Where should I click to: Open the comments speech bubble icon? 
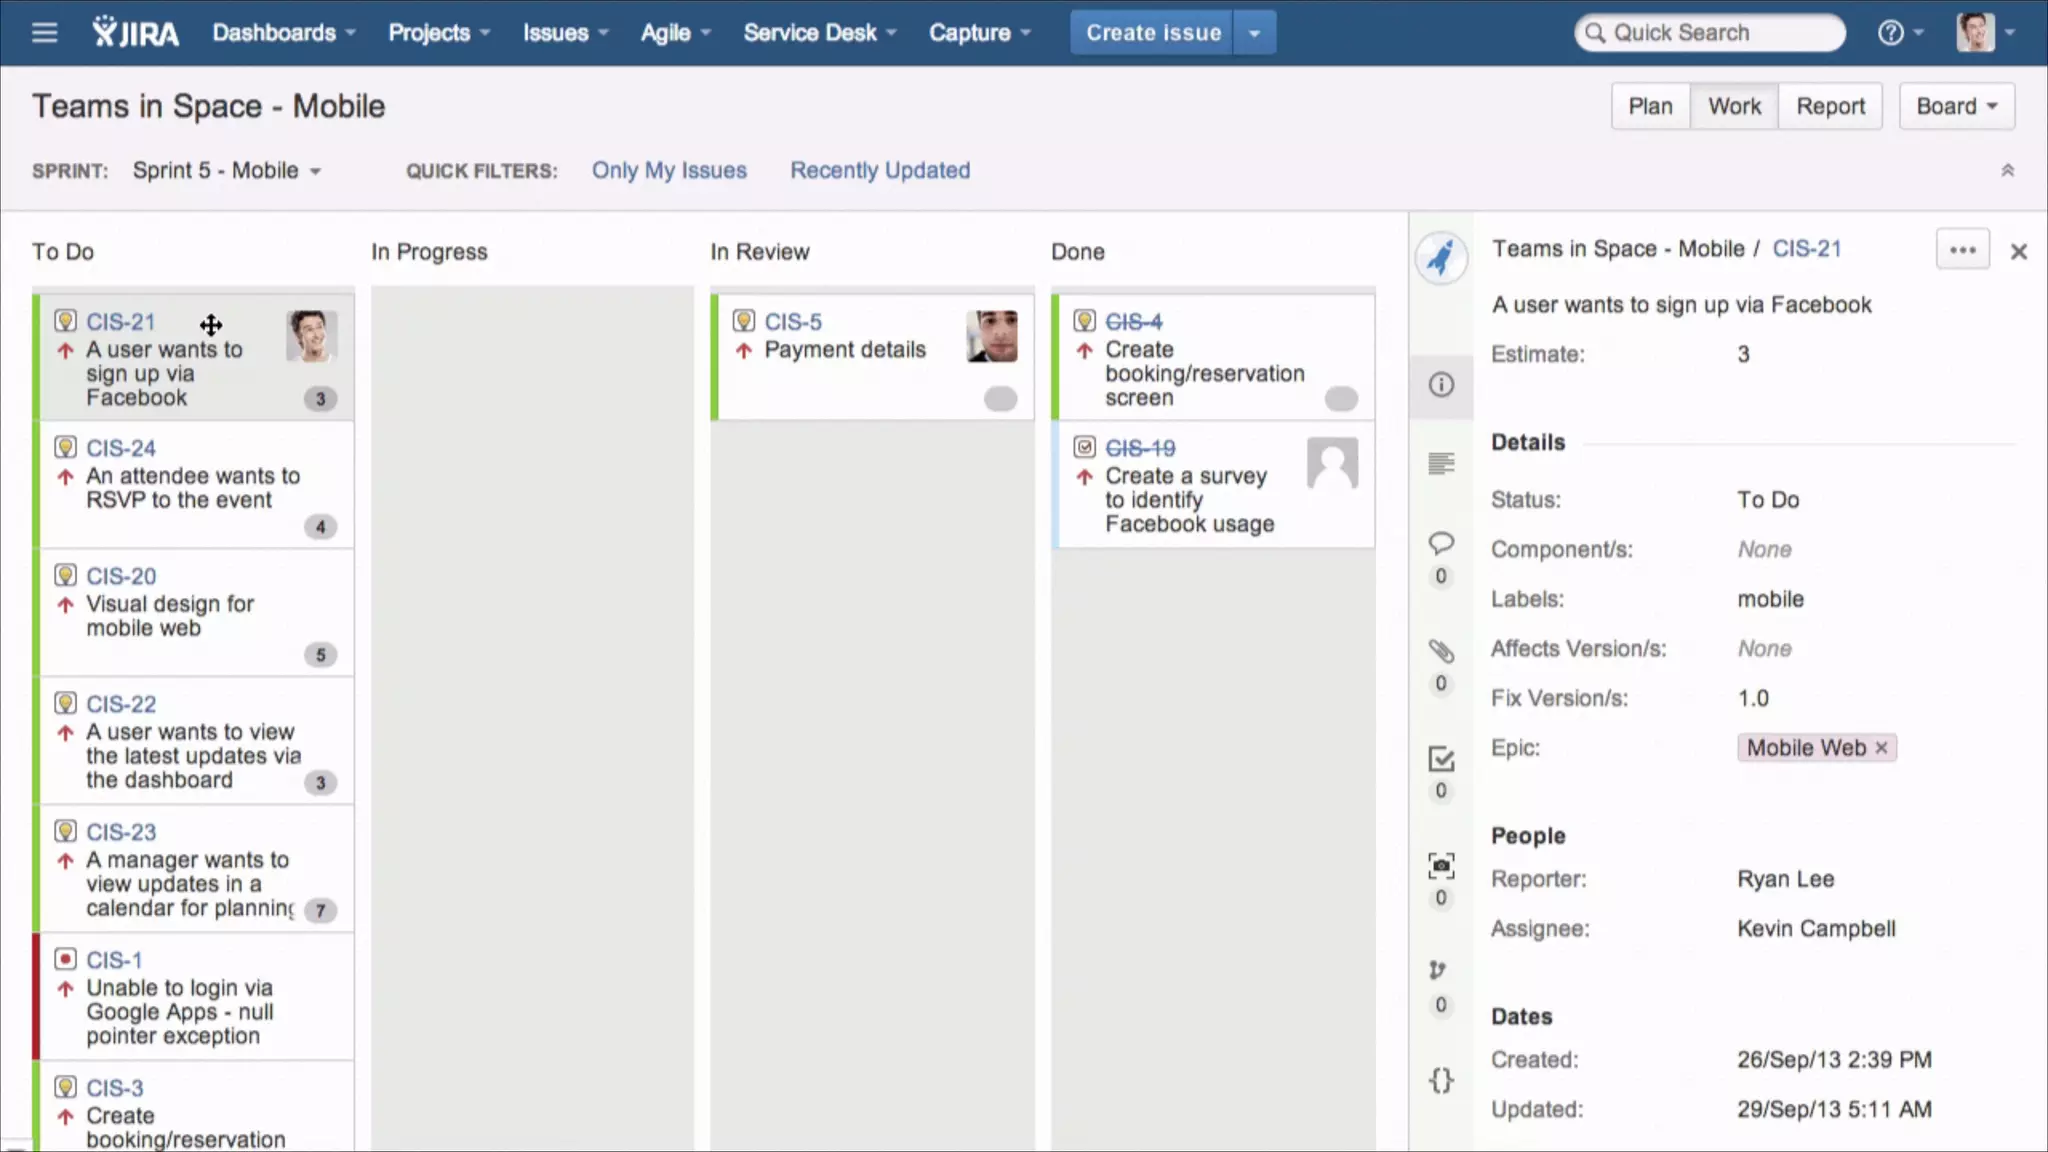[x=1441, y=544]
